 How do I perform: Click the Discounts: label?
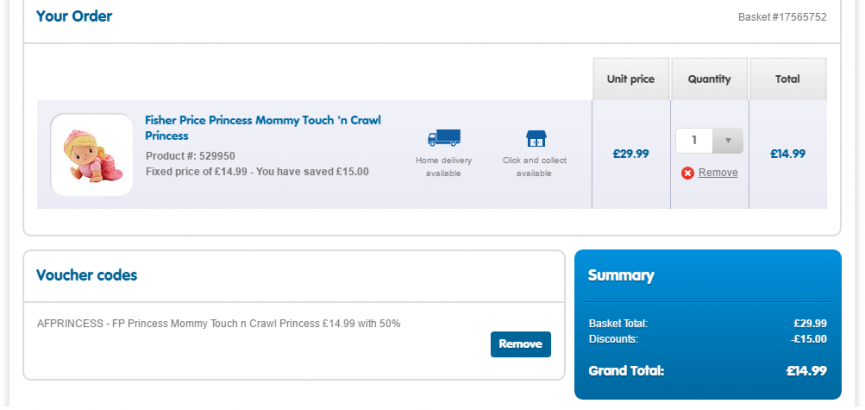613,339
